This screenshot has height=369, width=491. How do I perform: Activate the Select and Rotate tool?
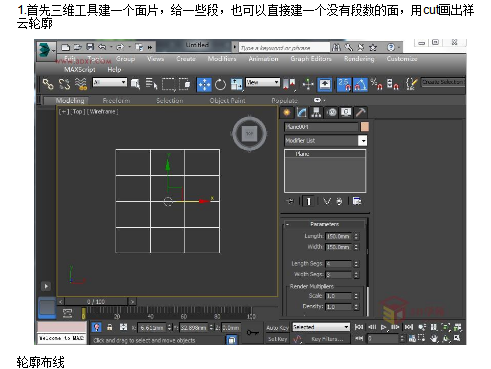(220, 84)
